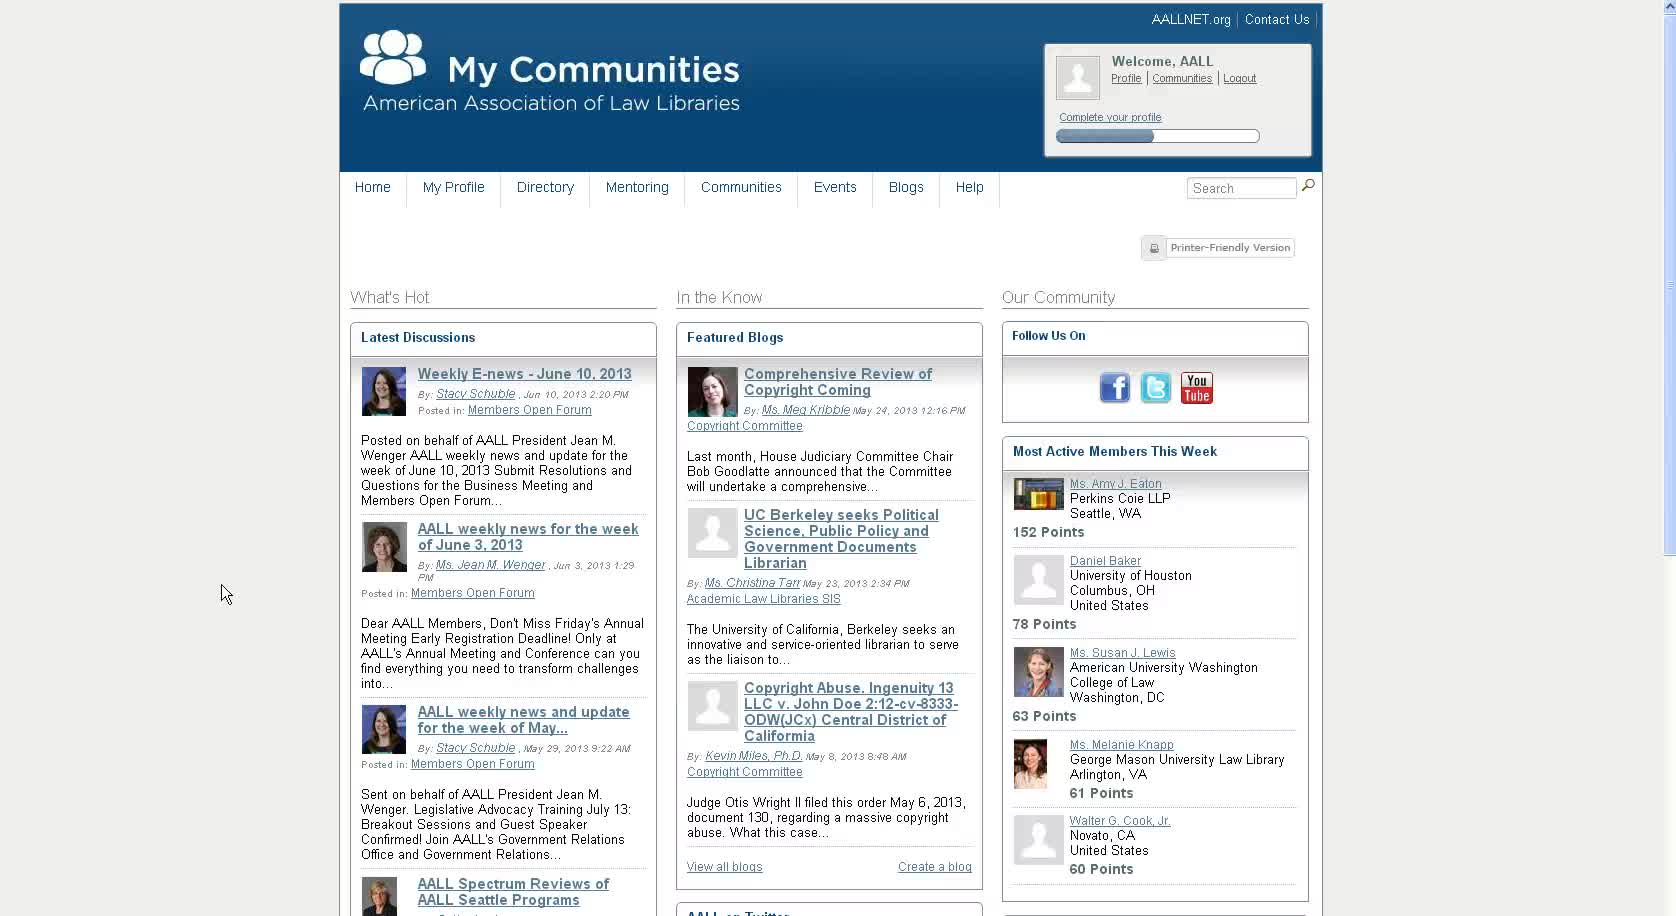Open My Profile in the navigation bar
The height and width of the screenshot is (916, 1676).
(x=453, y=187)
